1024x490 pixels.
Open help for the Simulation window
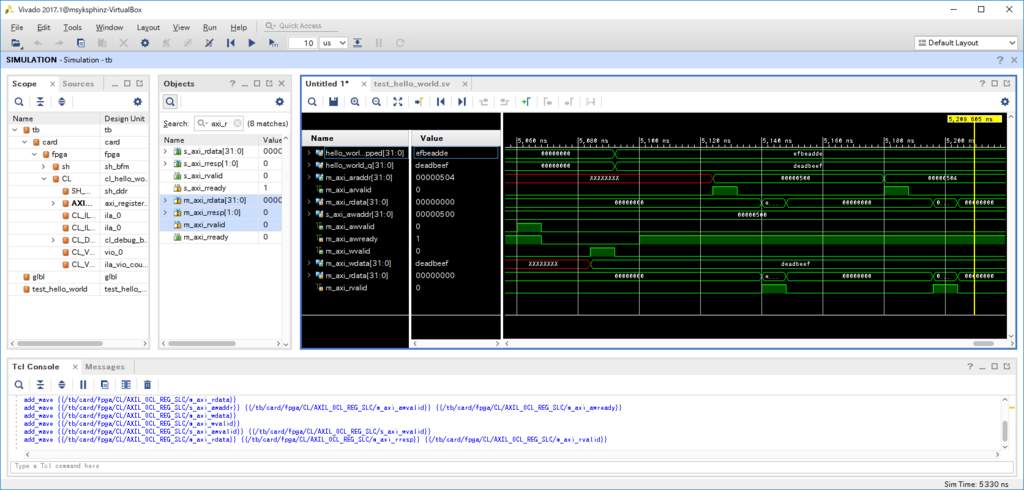(x=1000, y=59)
